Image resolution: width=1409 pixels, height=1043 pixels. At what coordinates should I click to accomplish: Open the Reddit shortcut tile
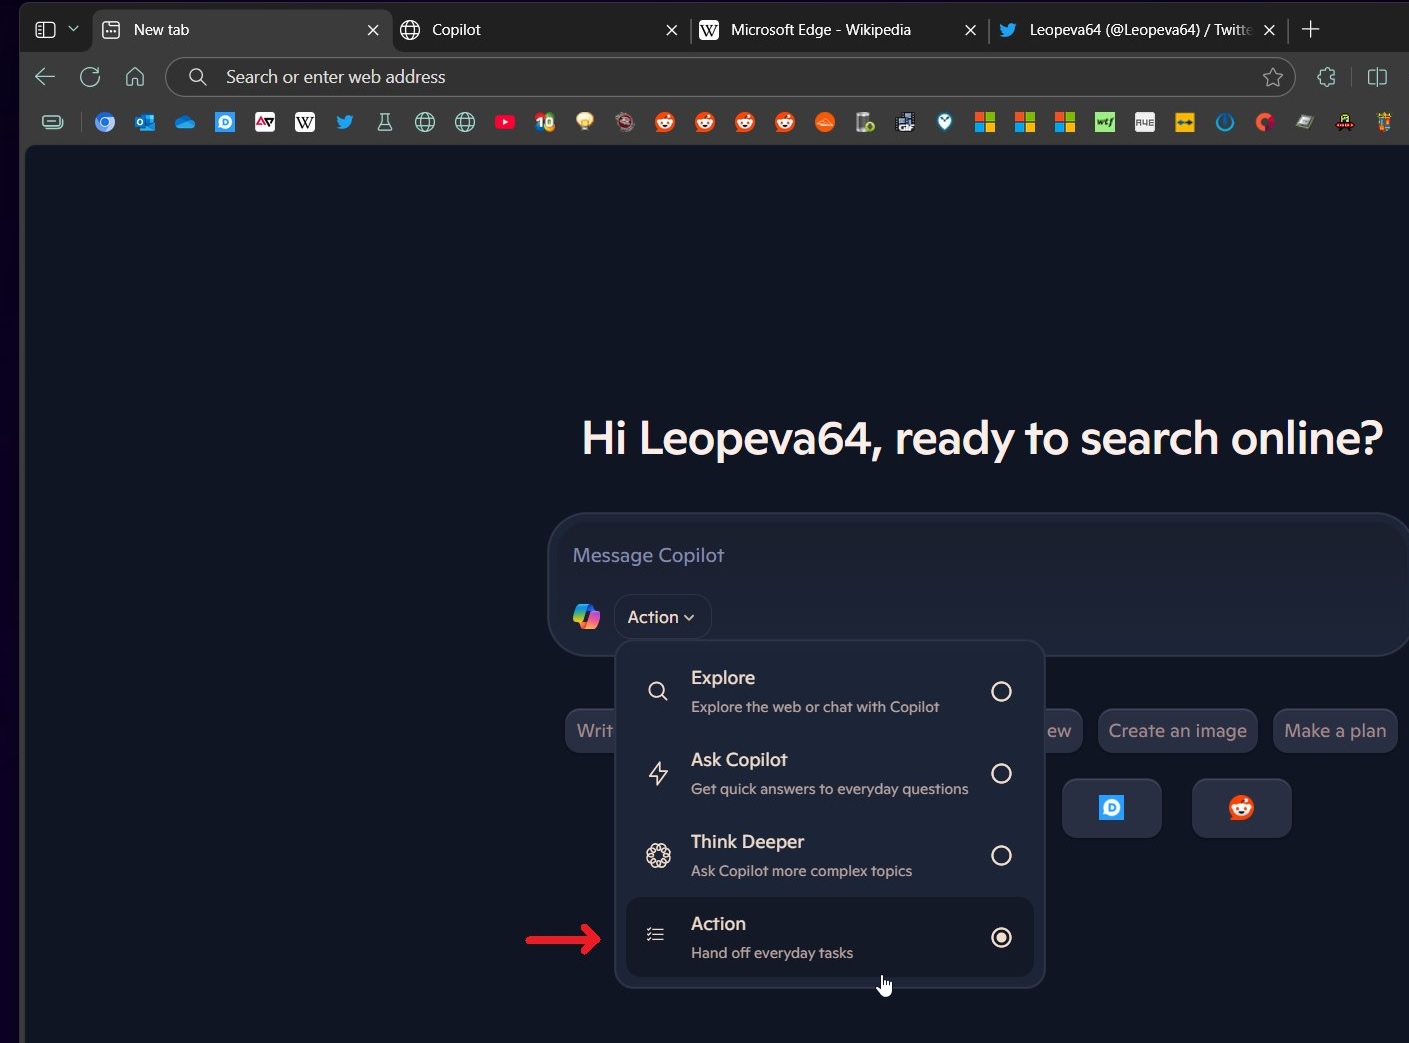(x=1242, y=808)
